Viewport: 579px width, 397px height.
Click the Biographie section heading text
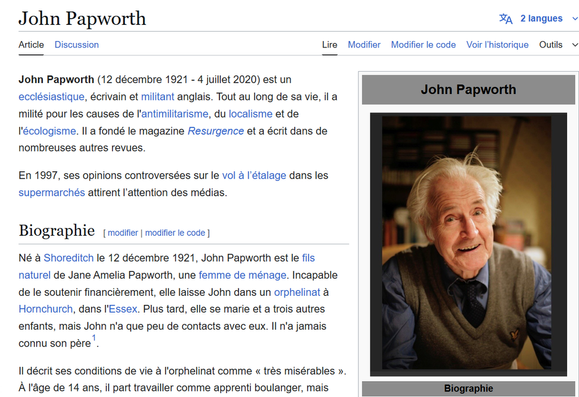[x=56, y=231]
